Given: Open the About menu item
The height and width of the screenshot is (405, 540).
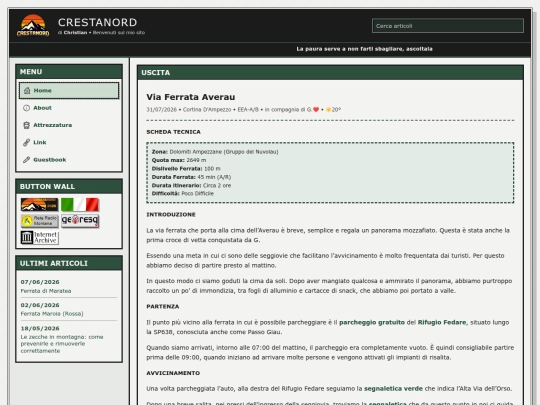Looking at the screenshot, I should (69, 108).
